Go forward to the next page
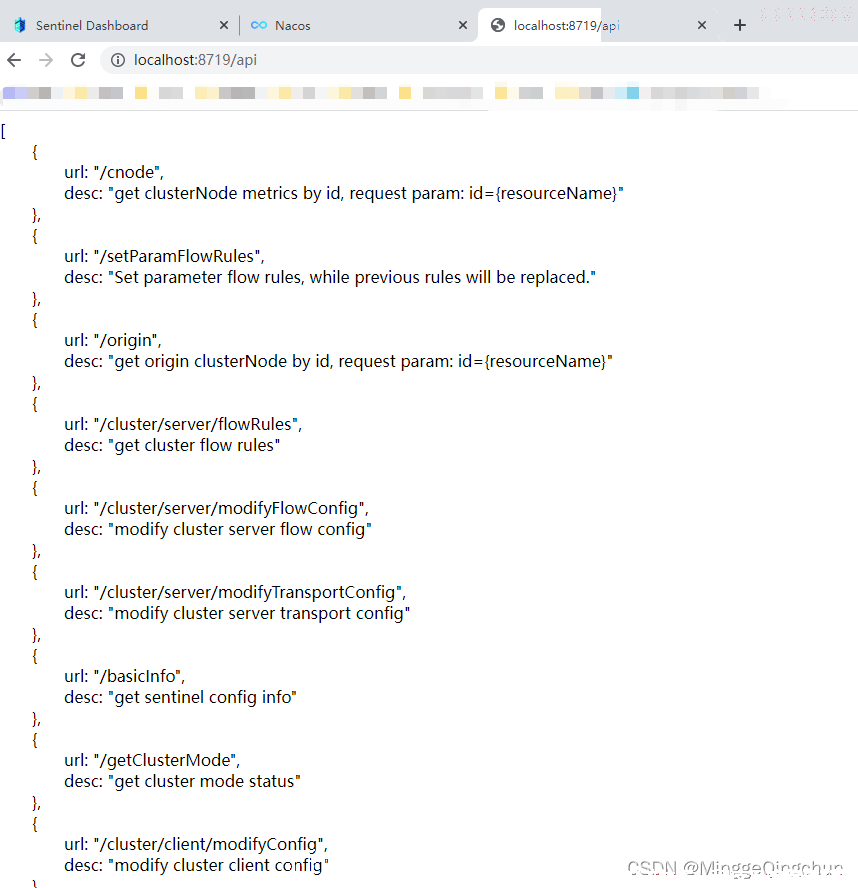Image resolution: width=858 pixels, height=888 pixels. 46,60
